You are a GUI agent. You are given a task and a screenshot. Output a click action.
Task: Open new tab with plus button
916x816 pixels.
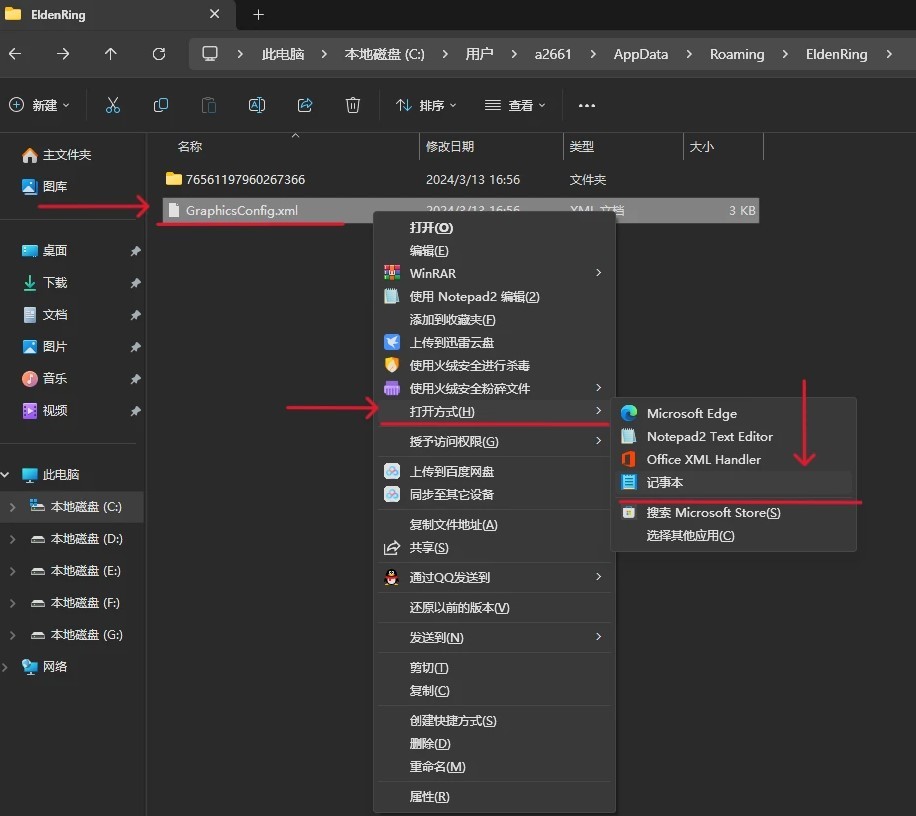(258, 15)
